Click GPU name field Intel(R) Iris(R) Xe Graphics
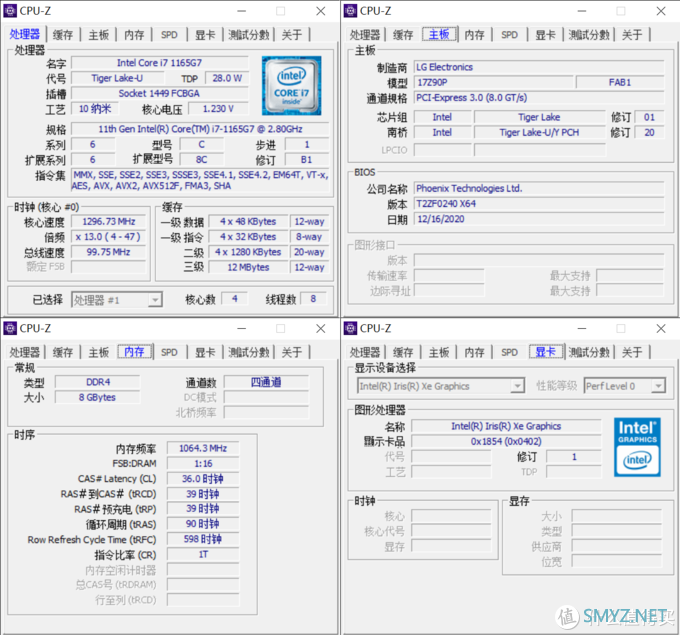 506,426
